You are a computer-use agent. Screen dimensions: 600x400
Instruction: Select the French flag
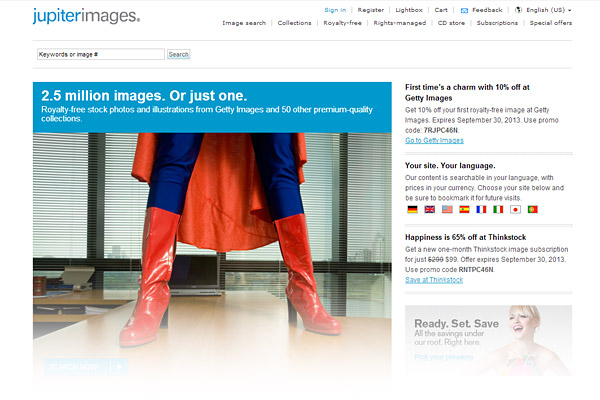(481, 210)
